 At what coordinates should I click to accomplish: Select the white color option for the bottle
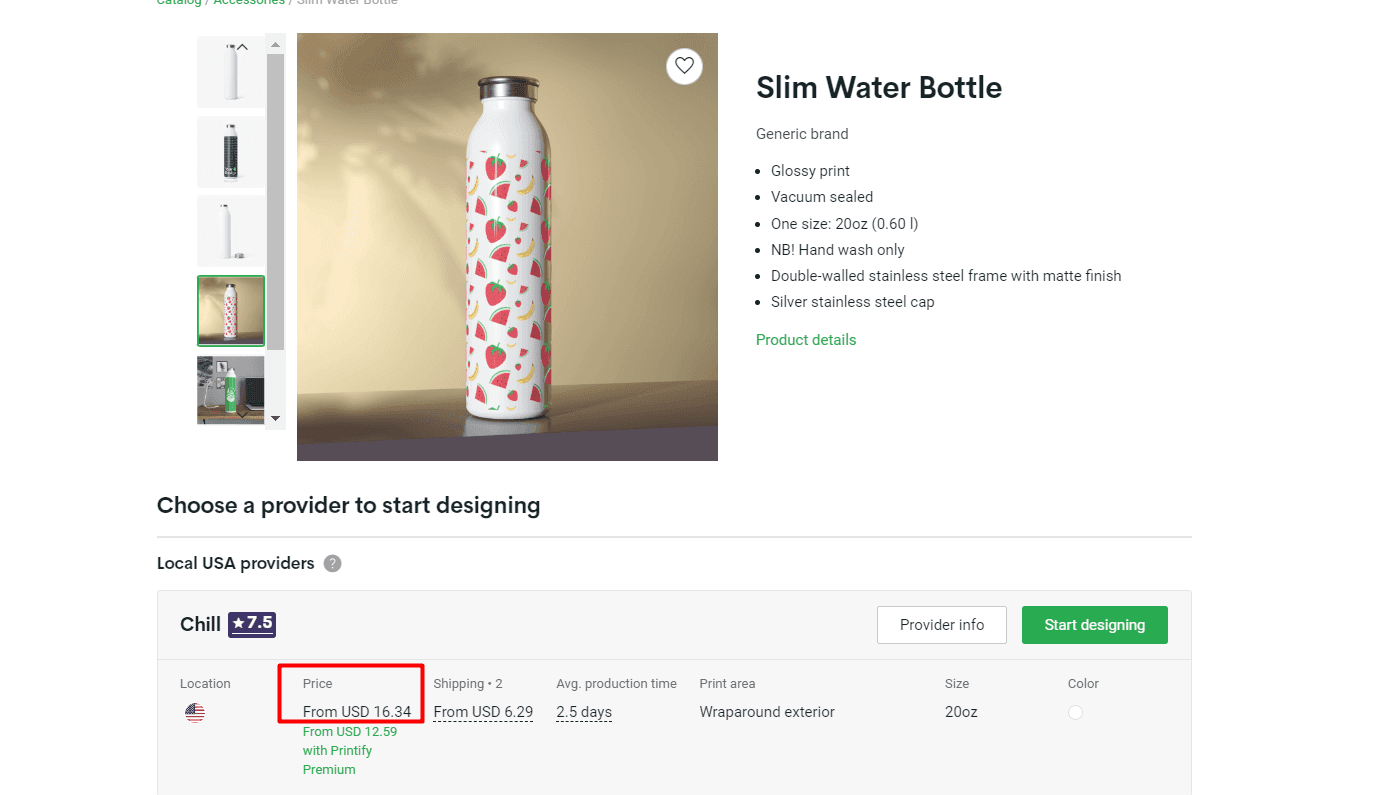(x=1075, y=712)
